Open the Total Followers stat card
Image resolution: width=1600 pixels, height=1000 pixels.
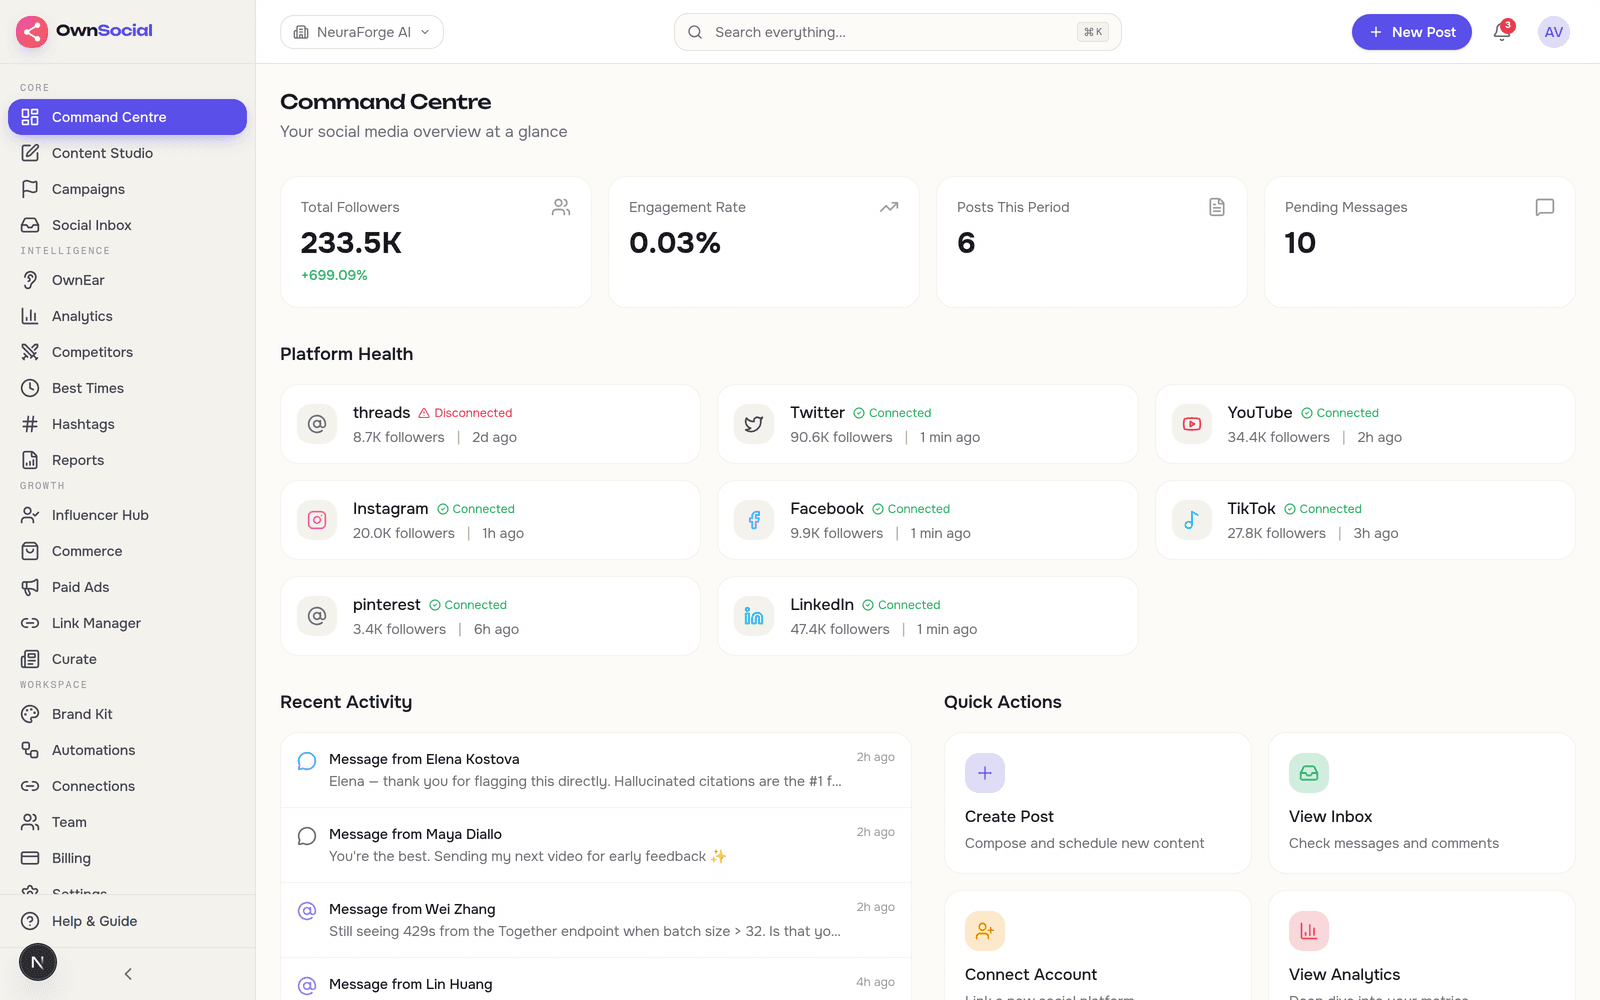click(x=436, y=242)
